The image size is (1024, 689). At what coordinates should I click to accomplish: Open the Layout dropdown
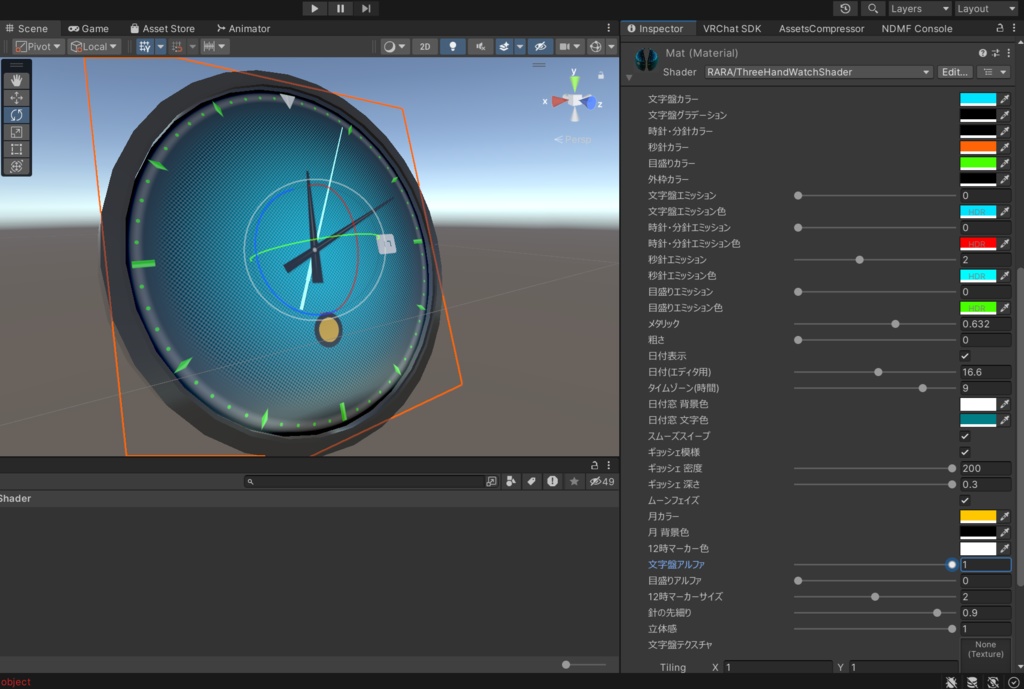(x=985, y=8)
